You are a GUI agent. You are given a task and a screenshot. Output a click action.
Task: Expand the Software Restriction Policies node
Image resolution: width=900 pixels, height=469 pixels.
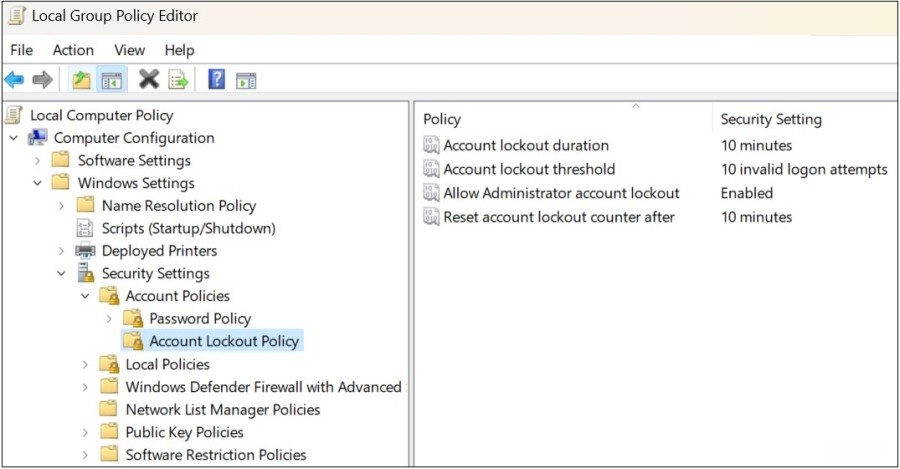pos(85,455)
